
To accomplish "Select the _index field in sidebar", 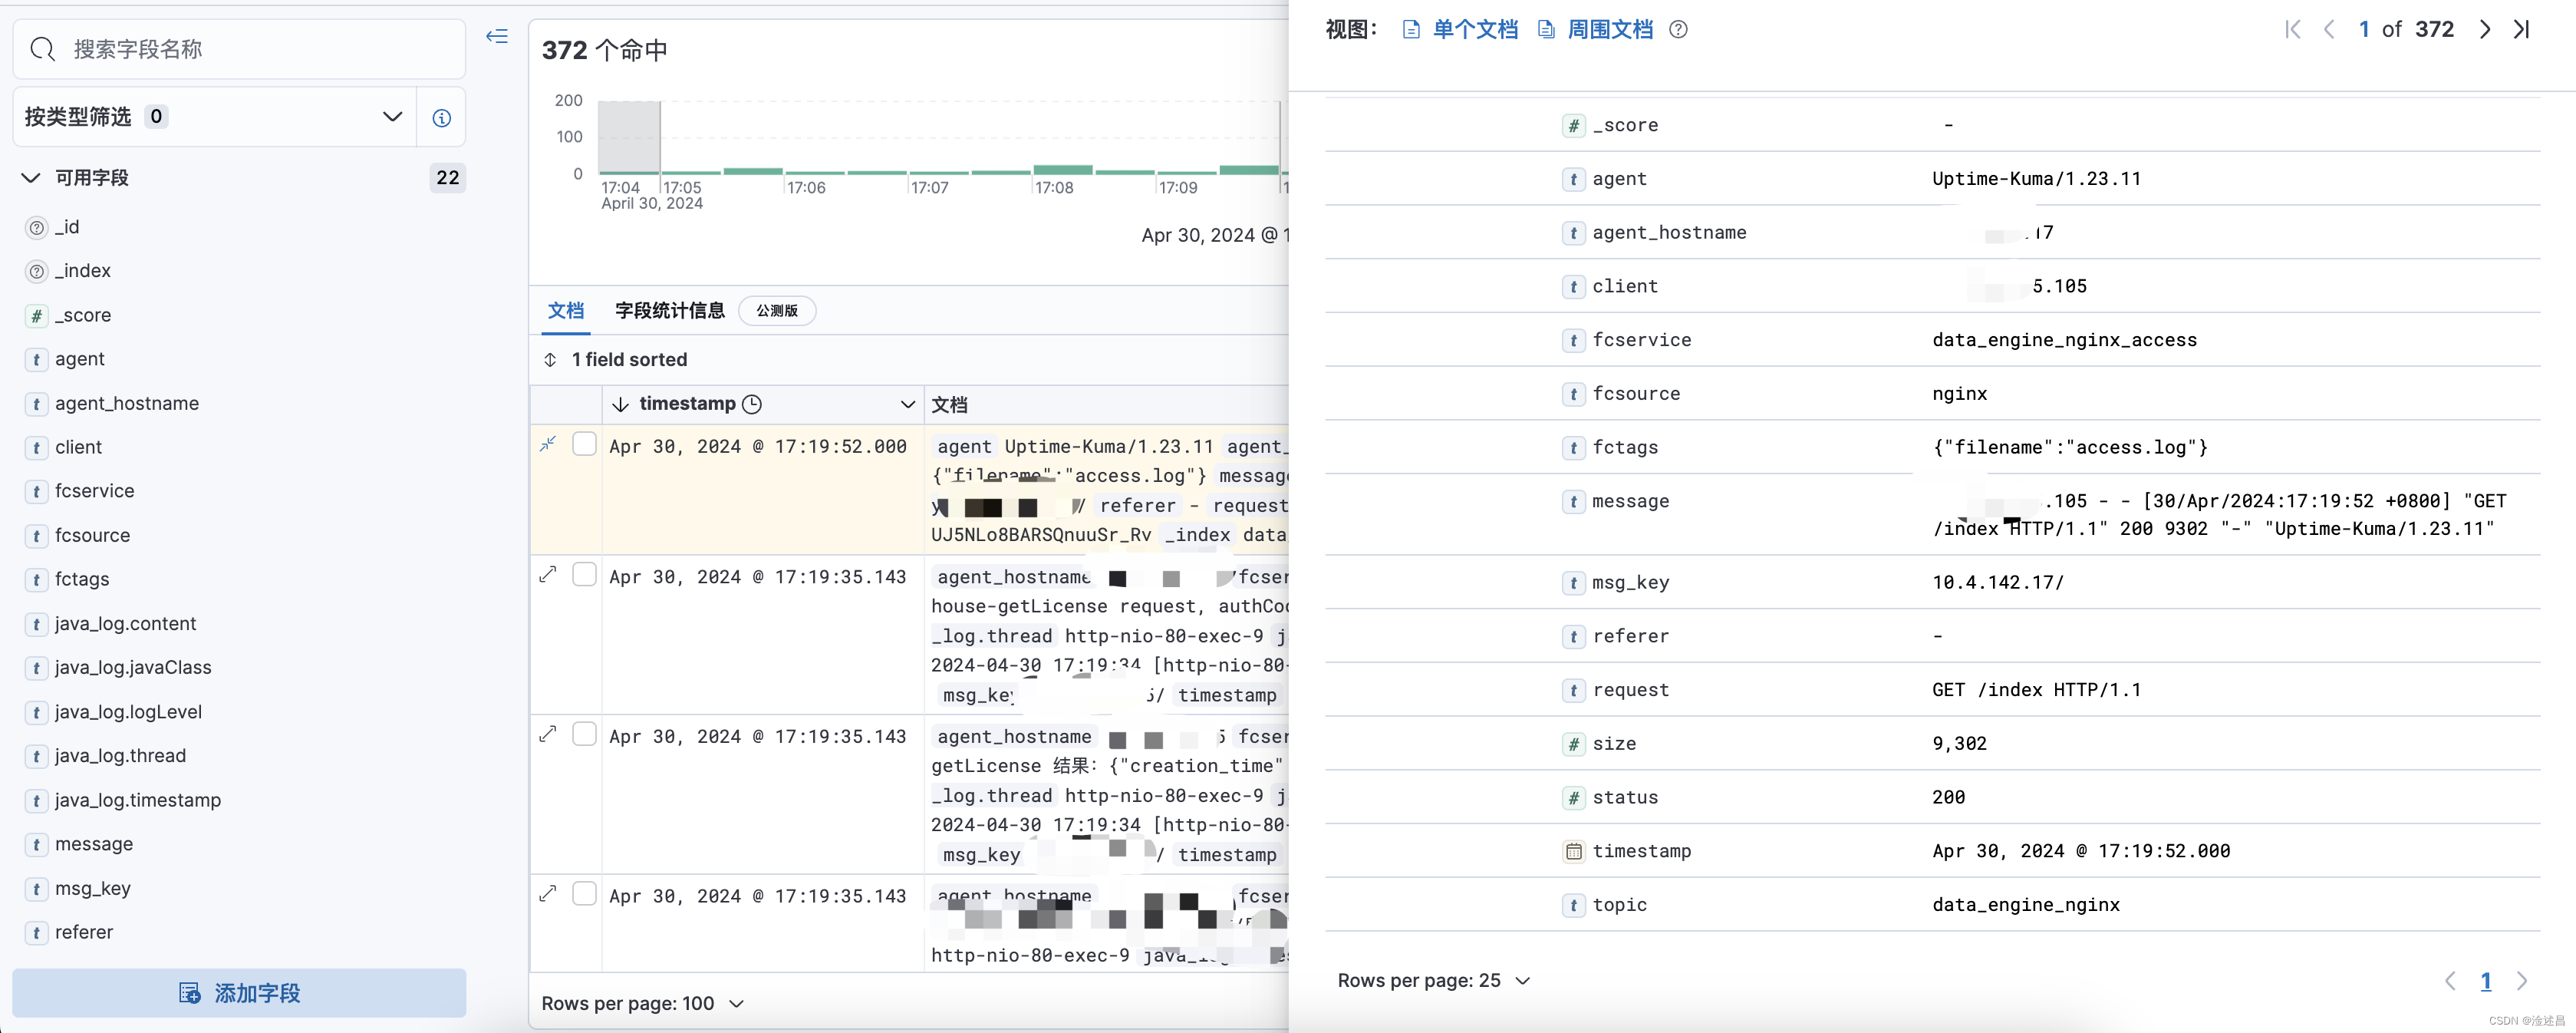I will tap(82, 271).
